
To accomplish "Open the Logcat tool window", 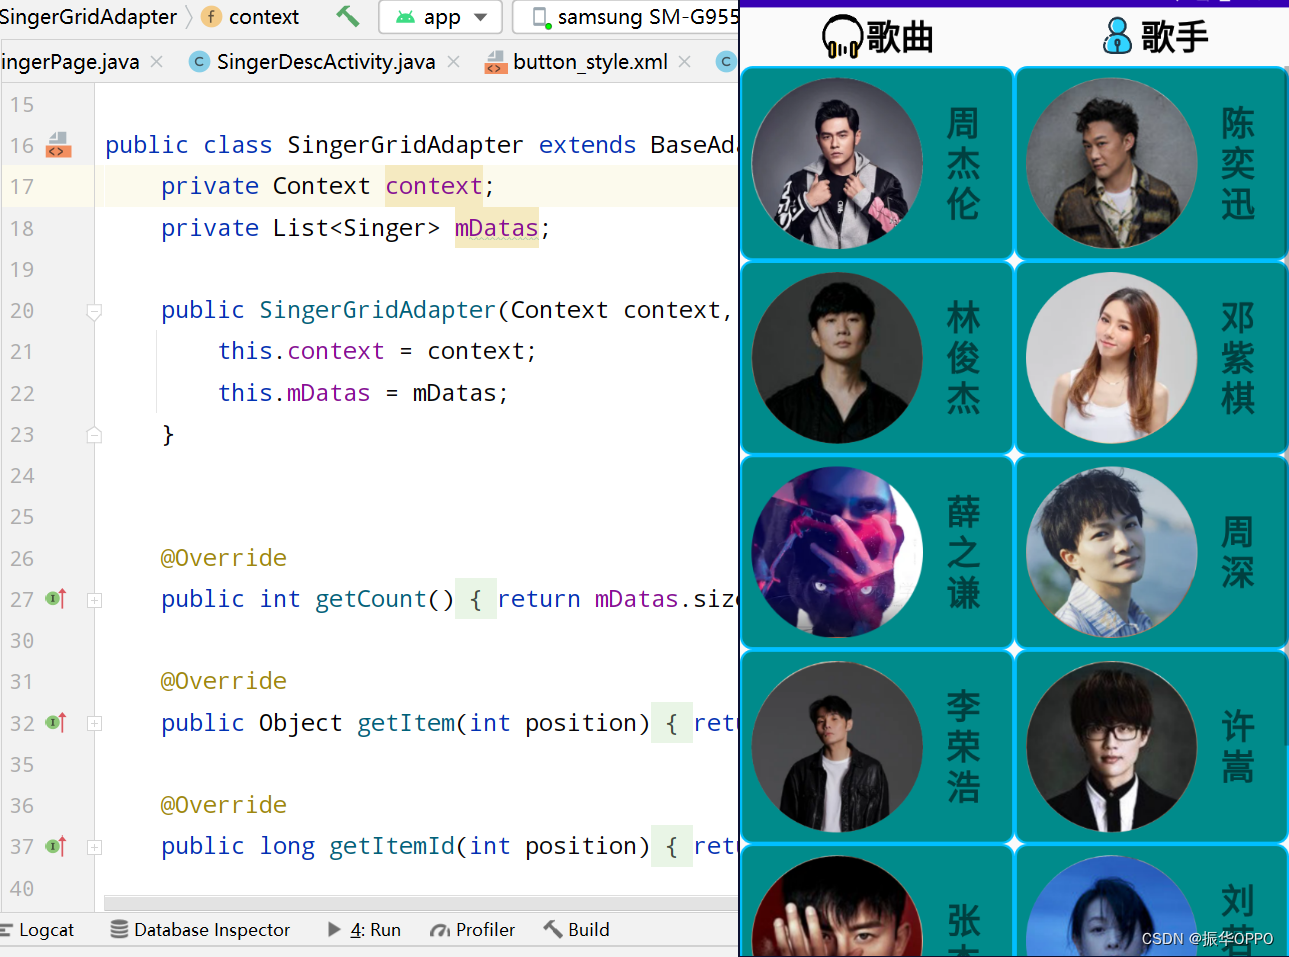I will [x=38, y=930].
